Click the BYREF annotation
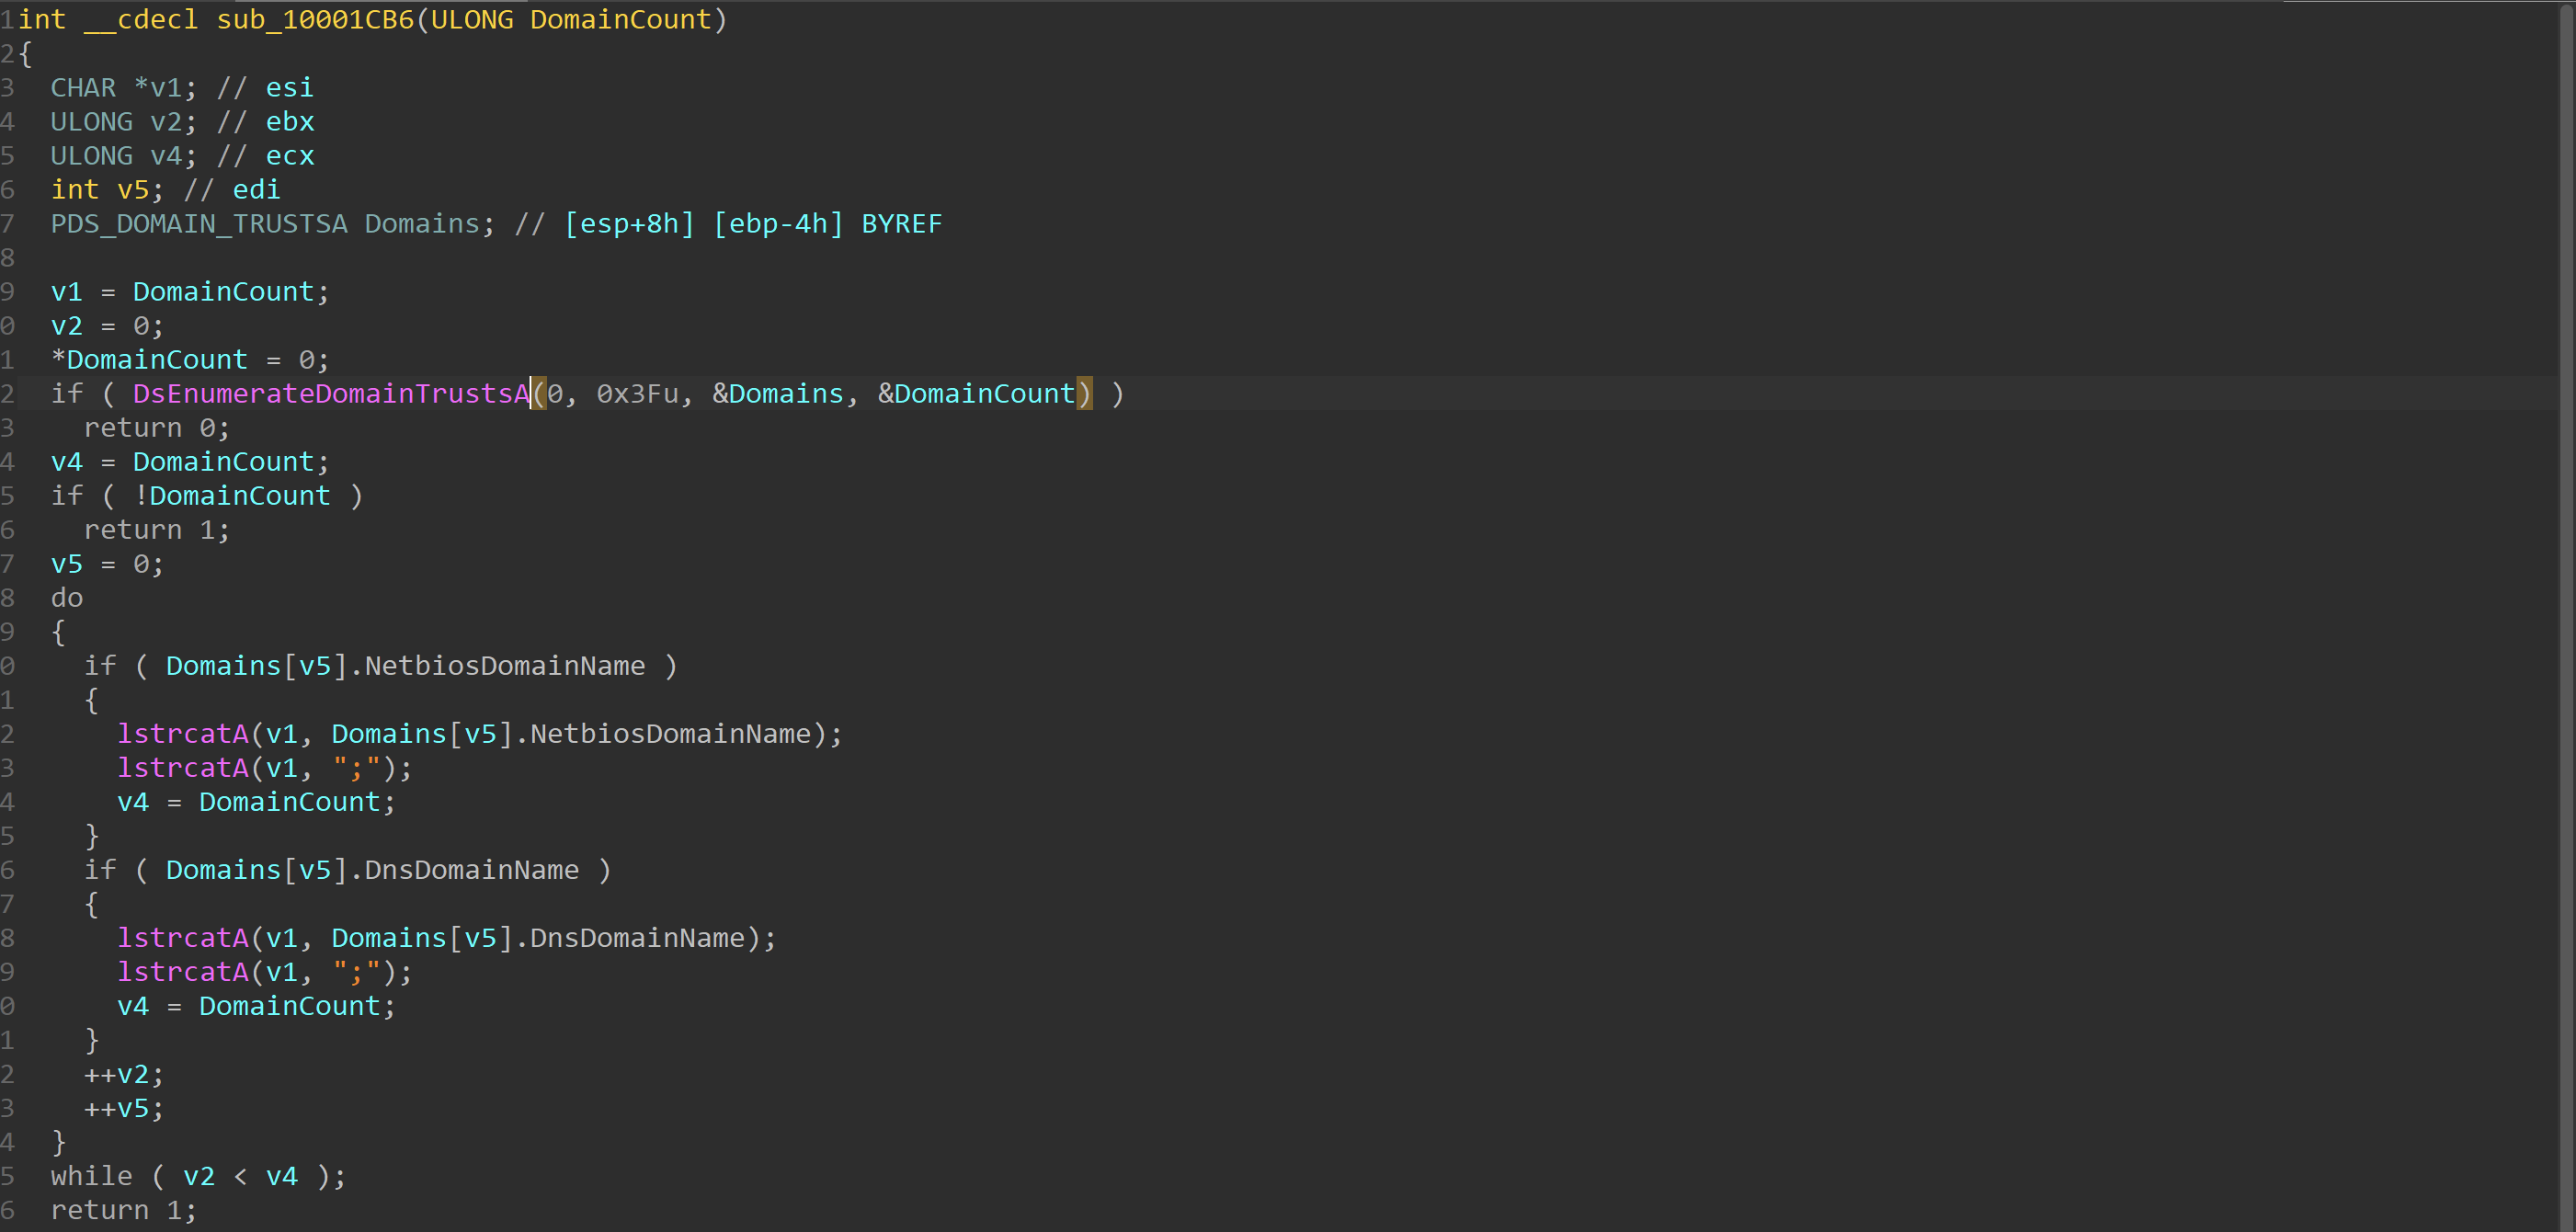Image resolution: width=2576 pixels, height=1232 pixels. (x=902, y=224)
